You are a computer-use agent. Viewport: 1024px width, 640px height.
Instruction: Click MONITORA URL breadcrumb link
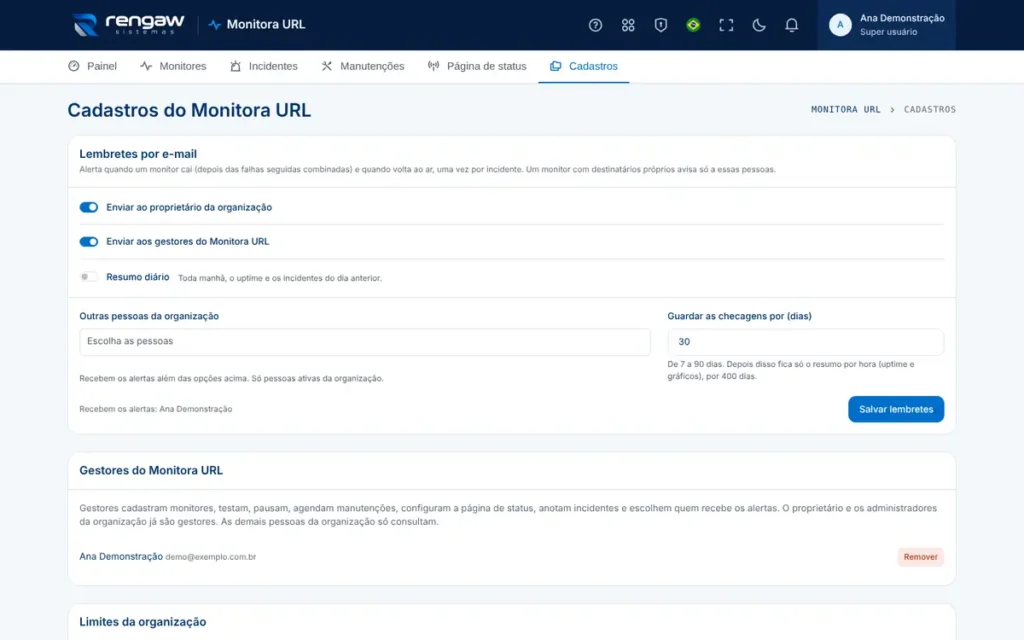pyautogui.click(x=845, y=110)
